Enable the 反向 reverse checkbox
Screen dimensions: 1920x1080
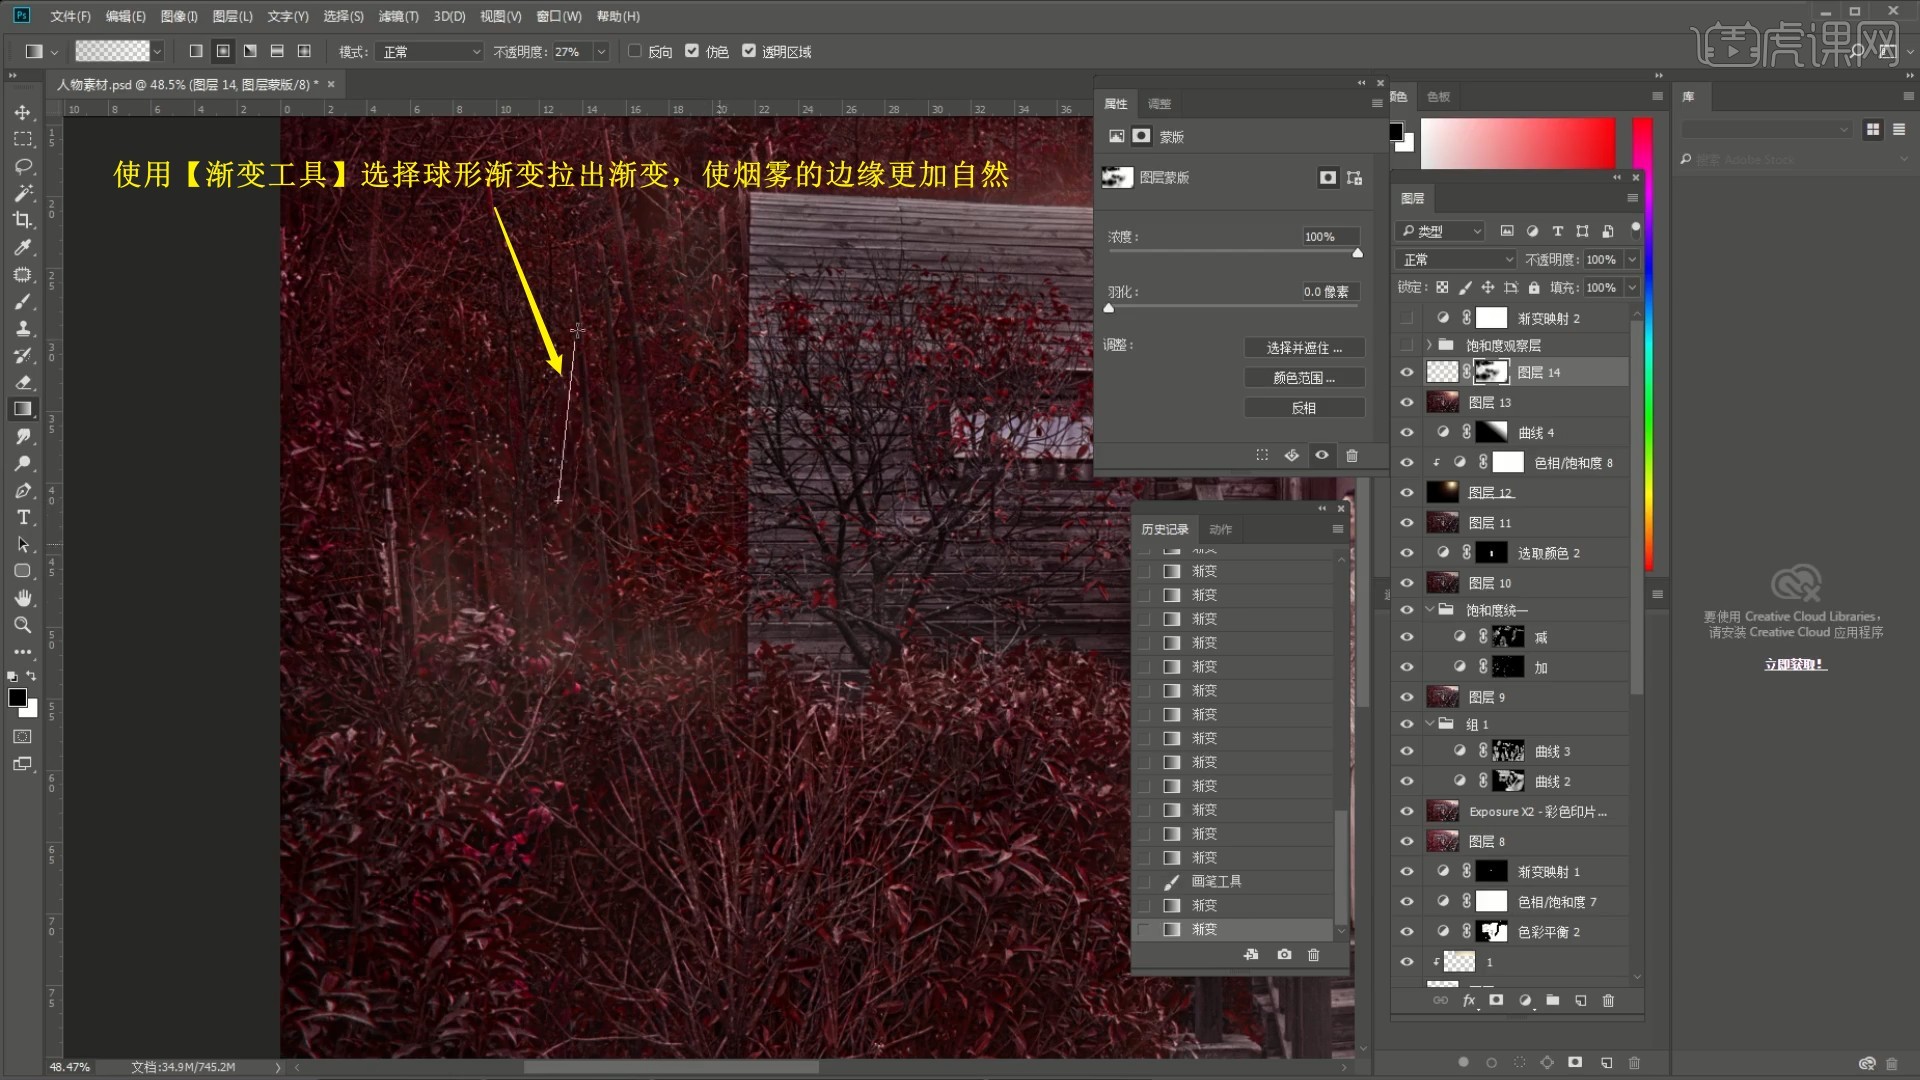coord(635,51)
